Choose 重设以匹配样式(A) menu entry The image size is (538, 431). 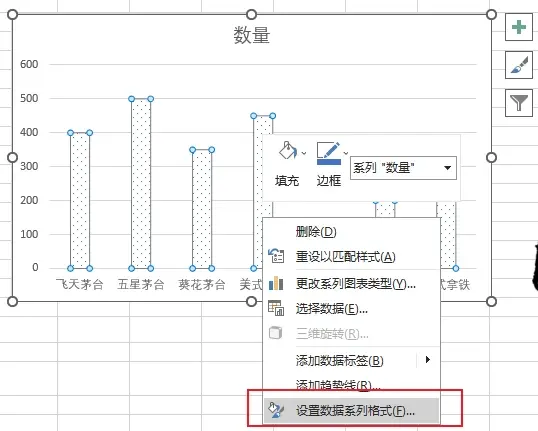351,256
